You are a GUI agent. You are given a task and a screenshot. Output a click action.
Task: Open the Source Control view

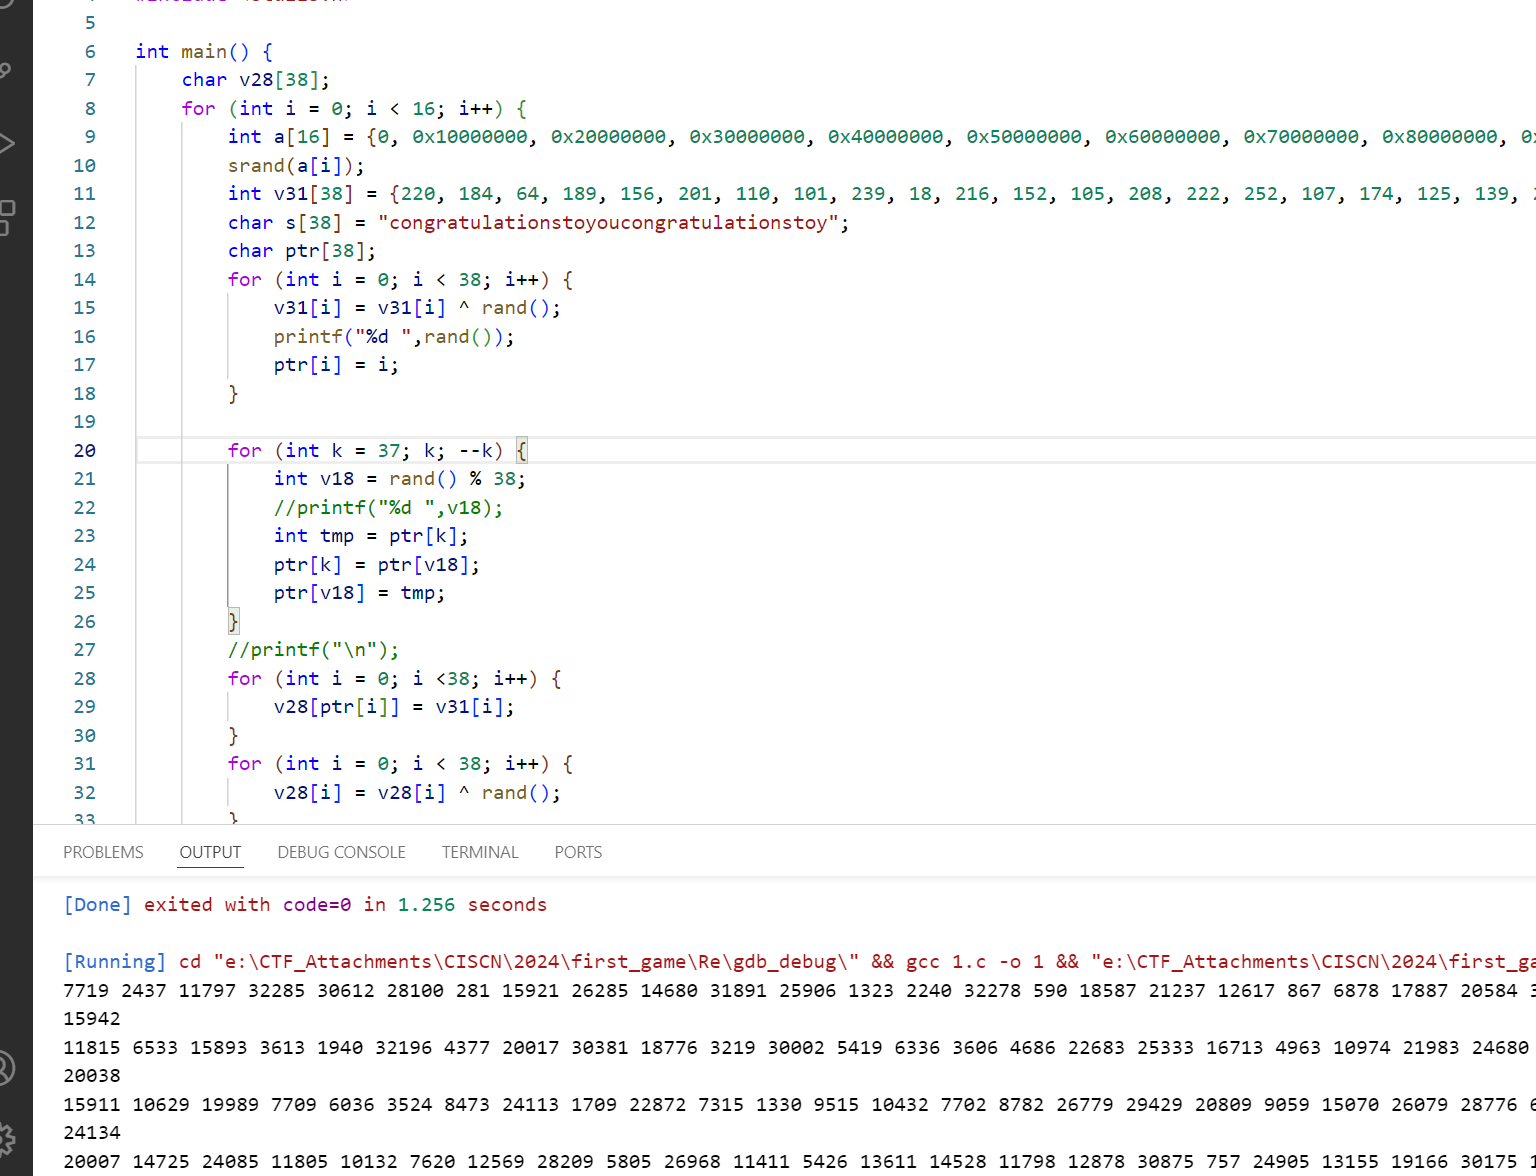click(x=6, y=70)
